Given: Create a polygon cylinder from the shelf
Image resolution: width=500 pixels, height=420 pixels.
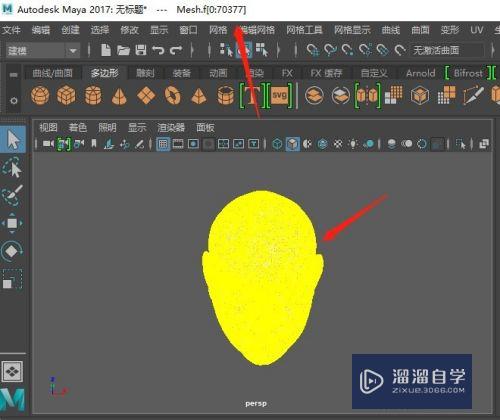Looking at the screenshot, I should point(93,95).
